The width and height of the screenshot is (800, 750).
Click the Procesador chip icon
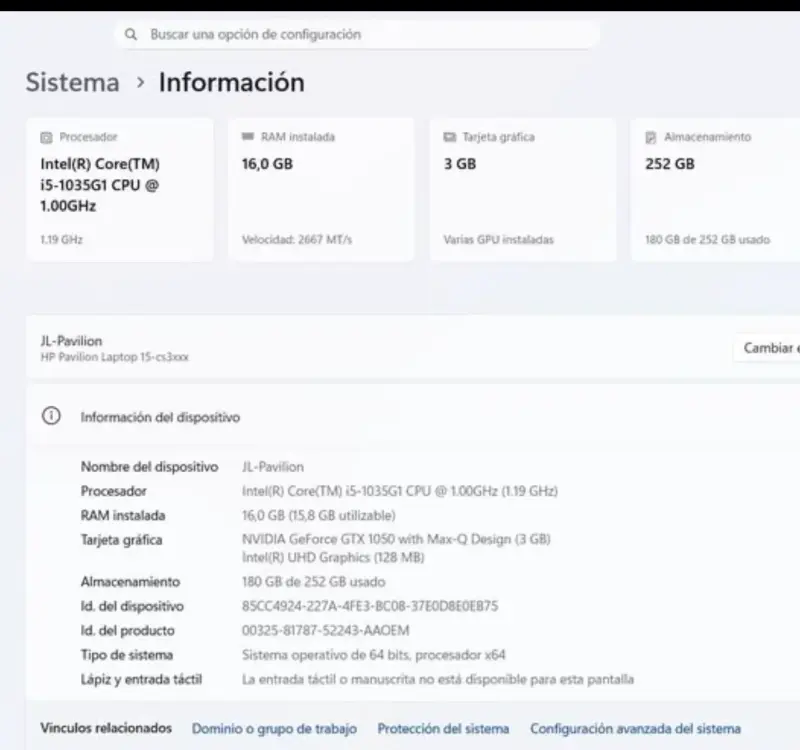click(46, 137)
